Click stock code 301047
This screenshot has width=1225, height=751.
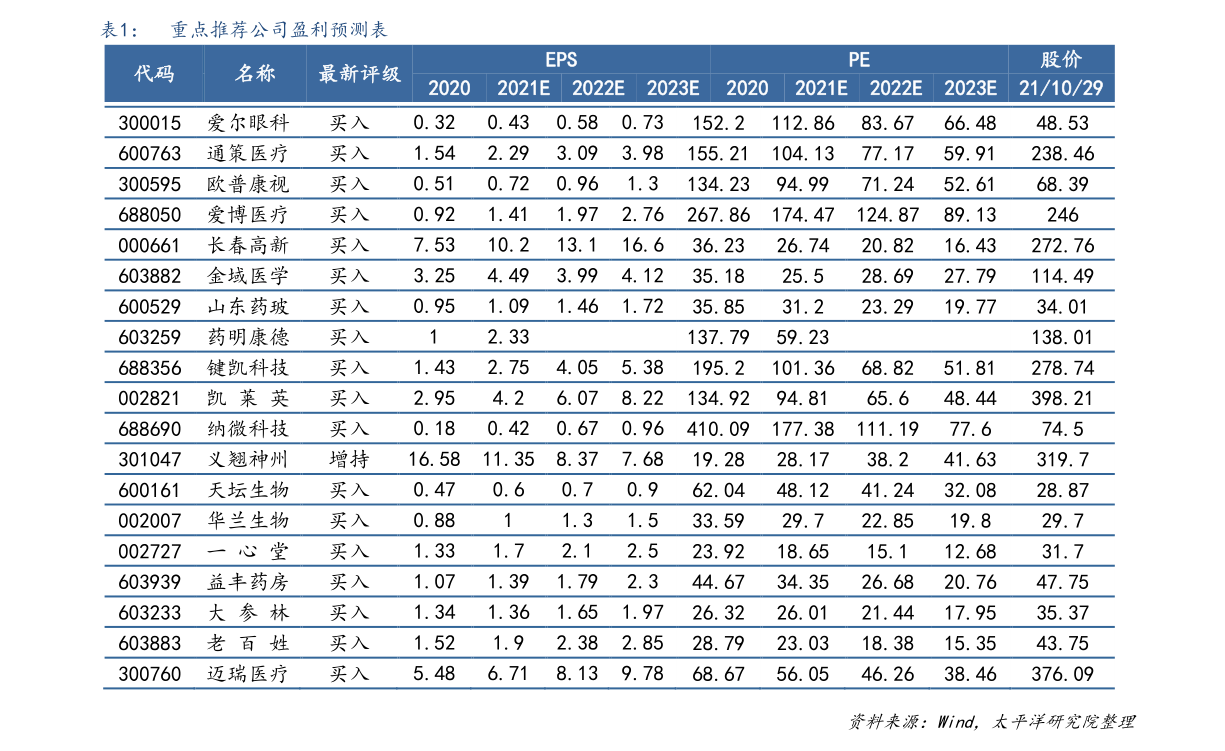(x=150, y=459)
